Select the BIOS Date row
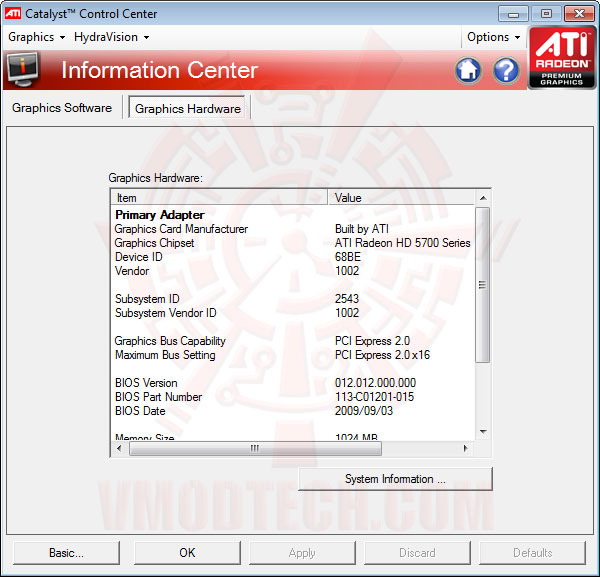Viewport: 600px width, 577px height. point(293,411)
